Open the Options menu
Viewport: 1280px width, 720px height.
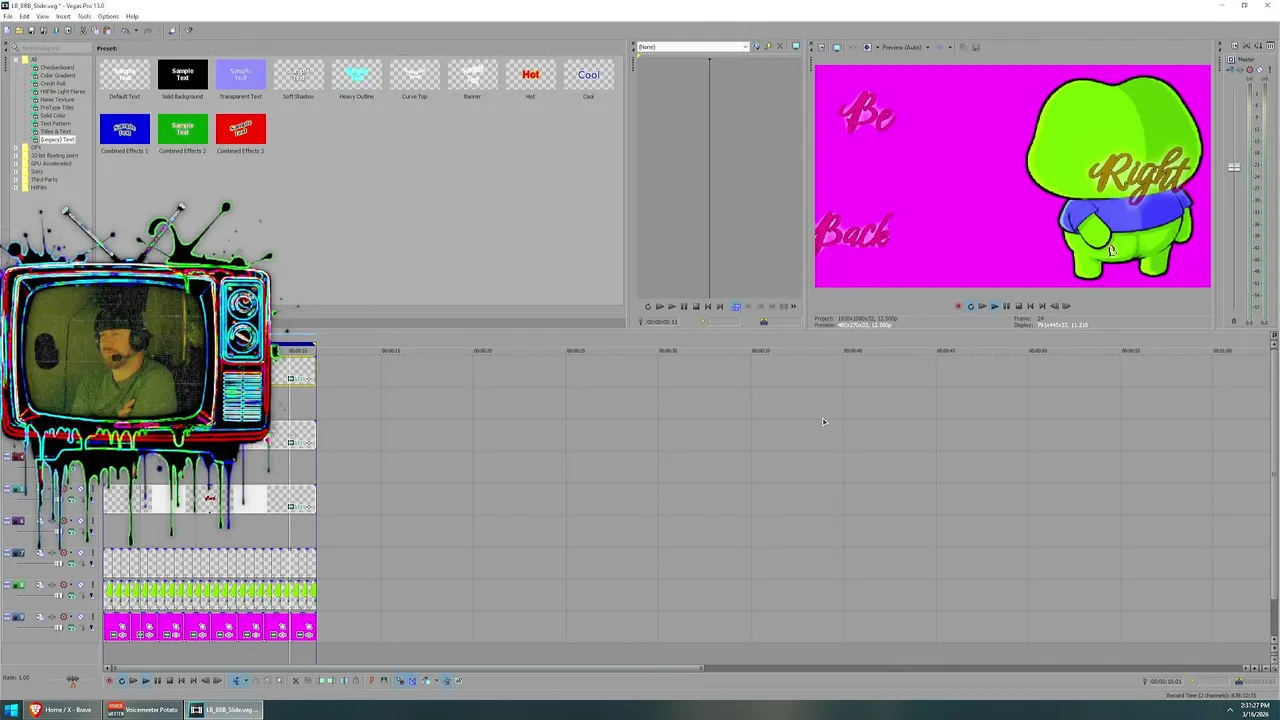[x=108, y=16]
